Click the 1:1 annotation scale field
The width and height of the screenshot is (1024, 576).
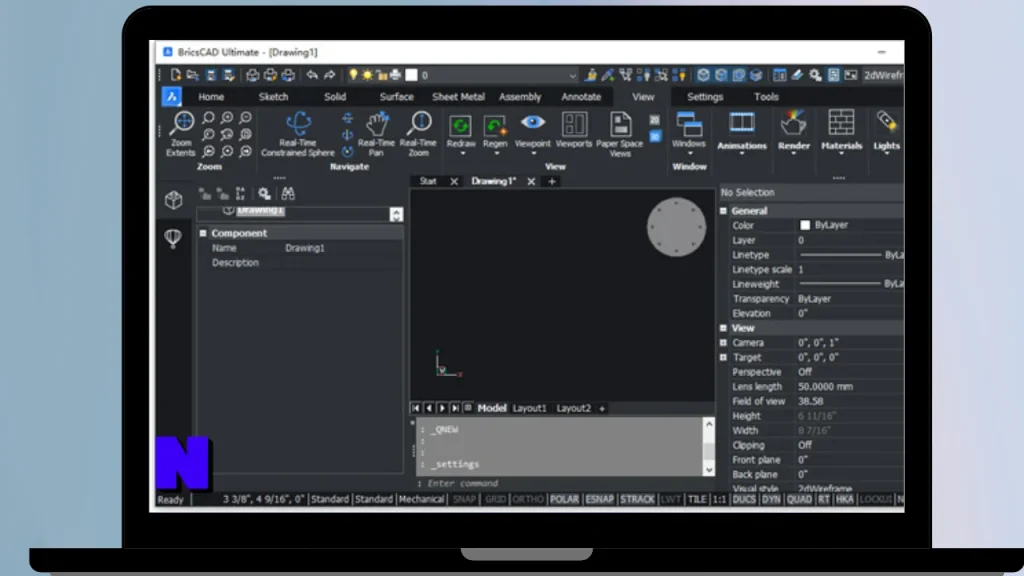pyautogui.click(x=719, y=500)
